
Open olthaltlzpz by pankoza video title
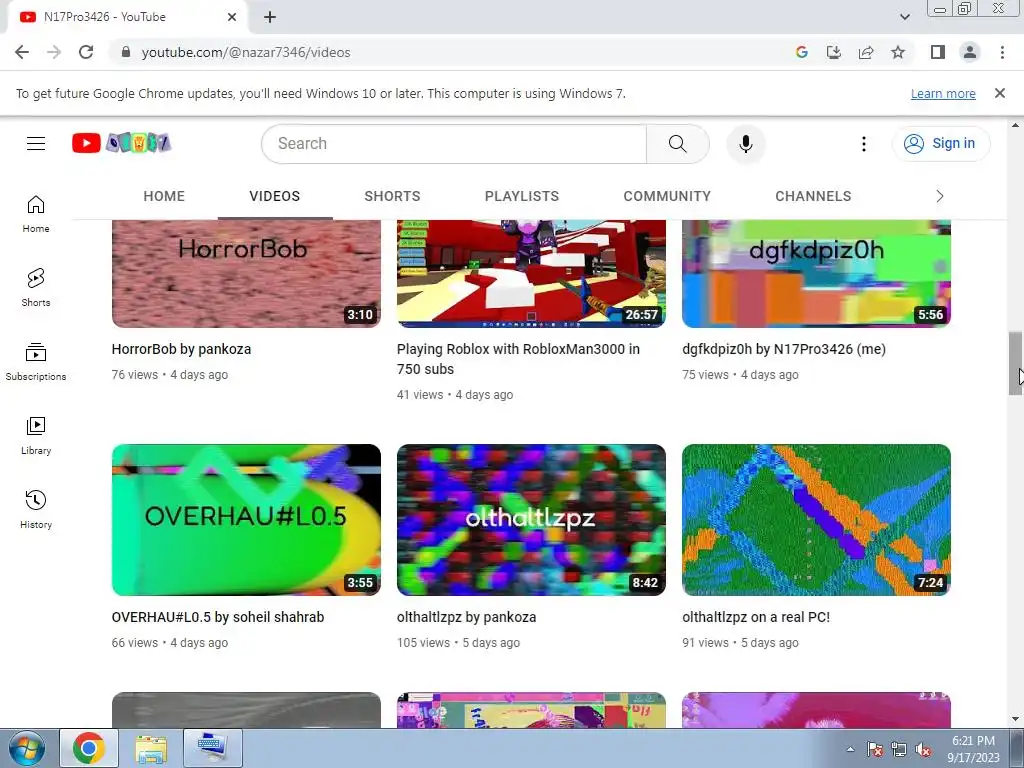pyautogui.click(x=466, y=617)
